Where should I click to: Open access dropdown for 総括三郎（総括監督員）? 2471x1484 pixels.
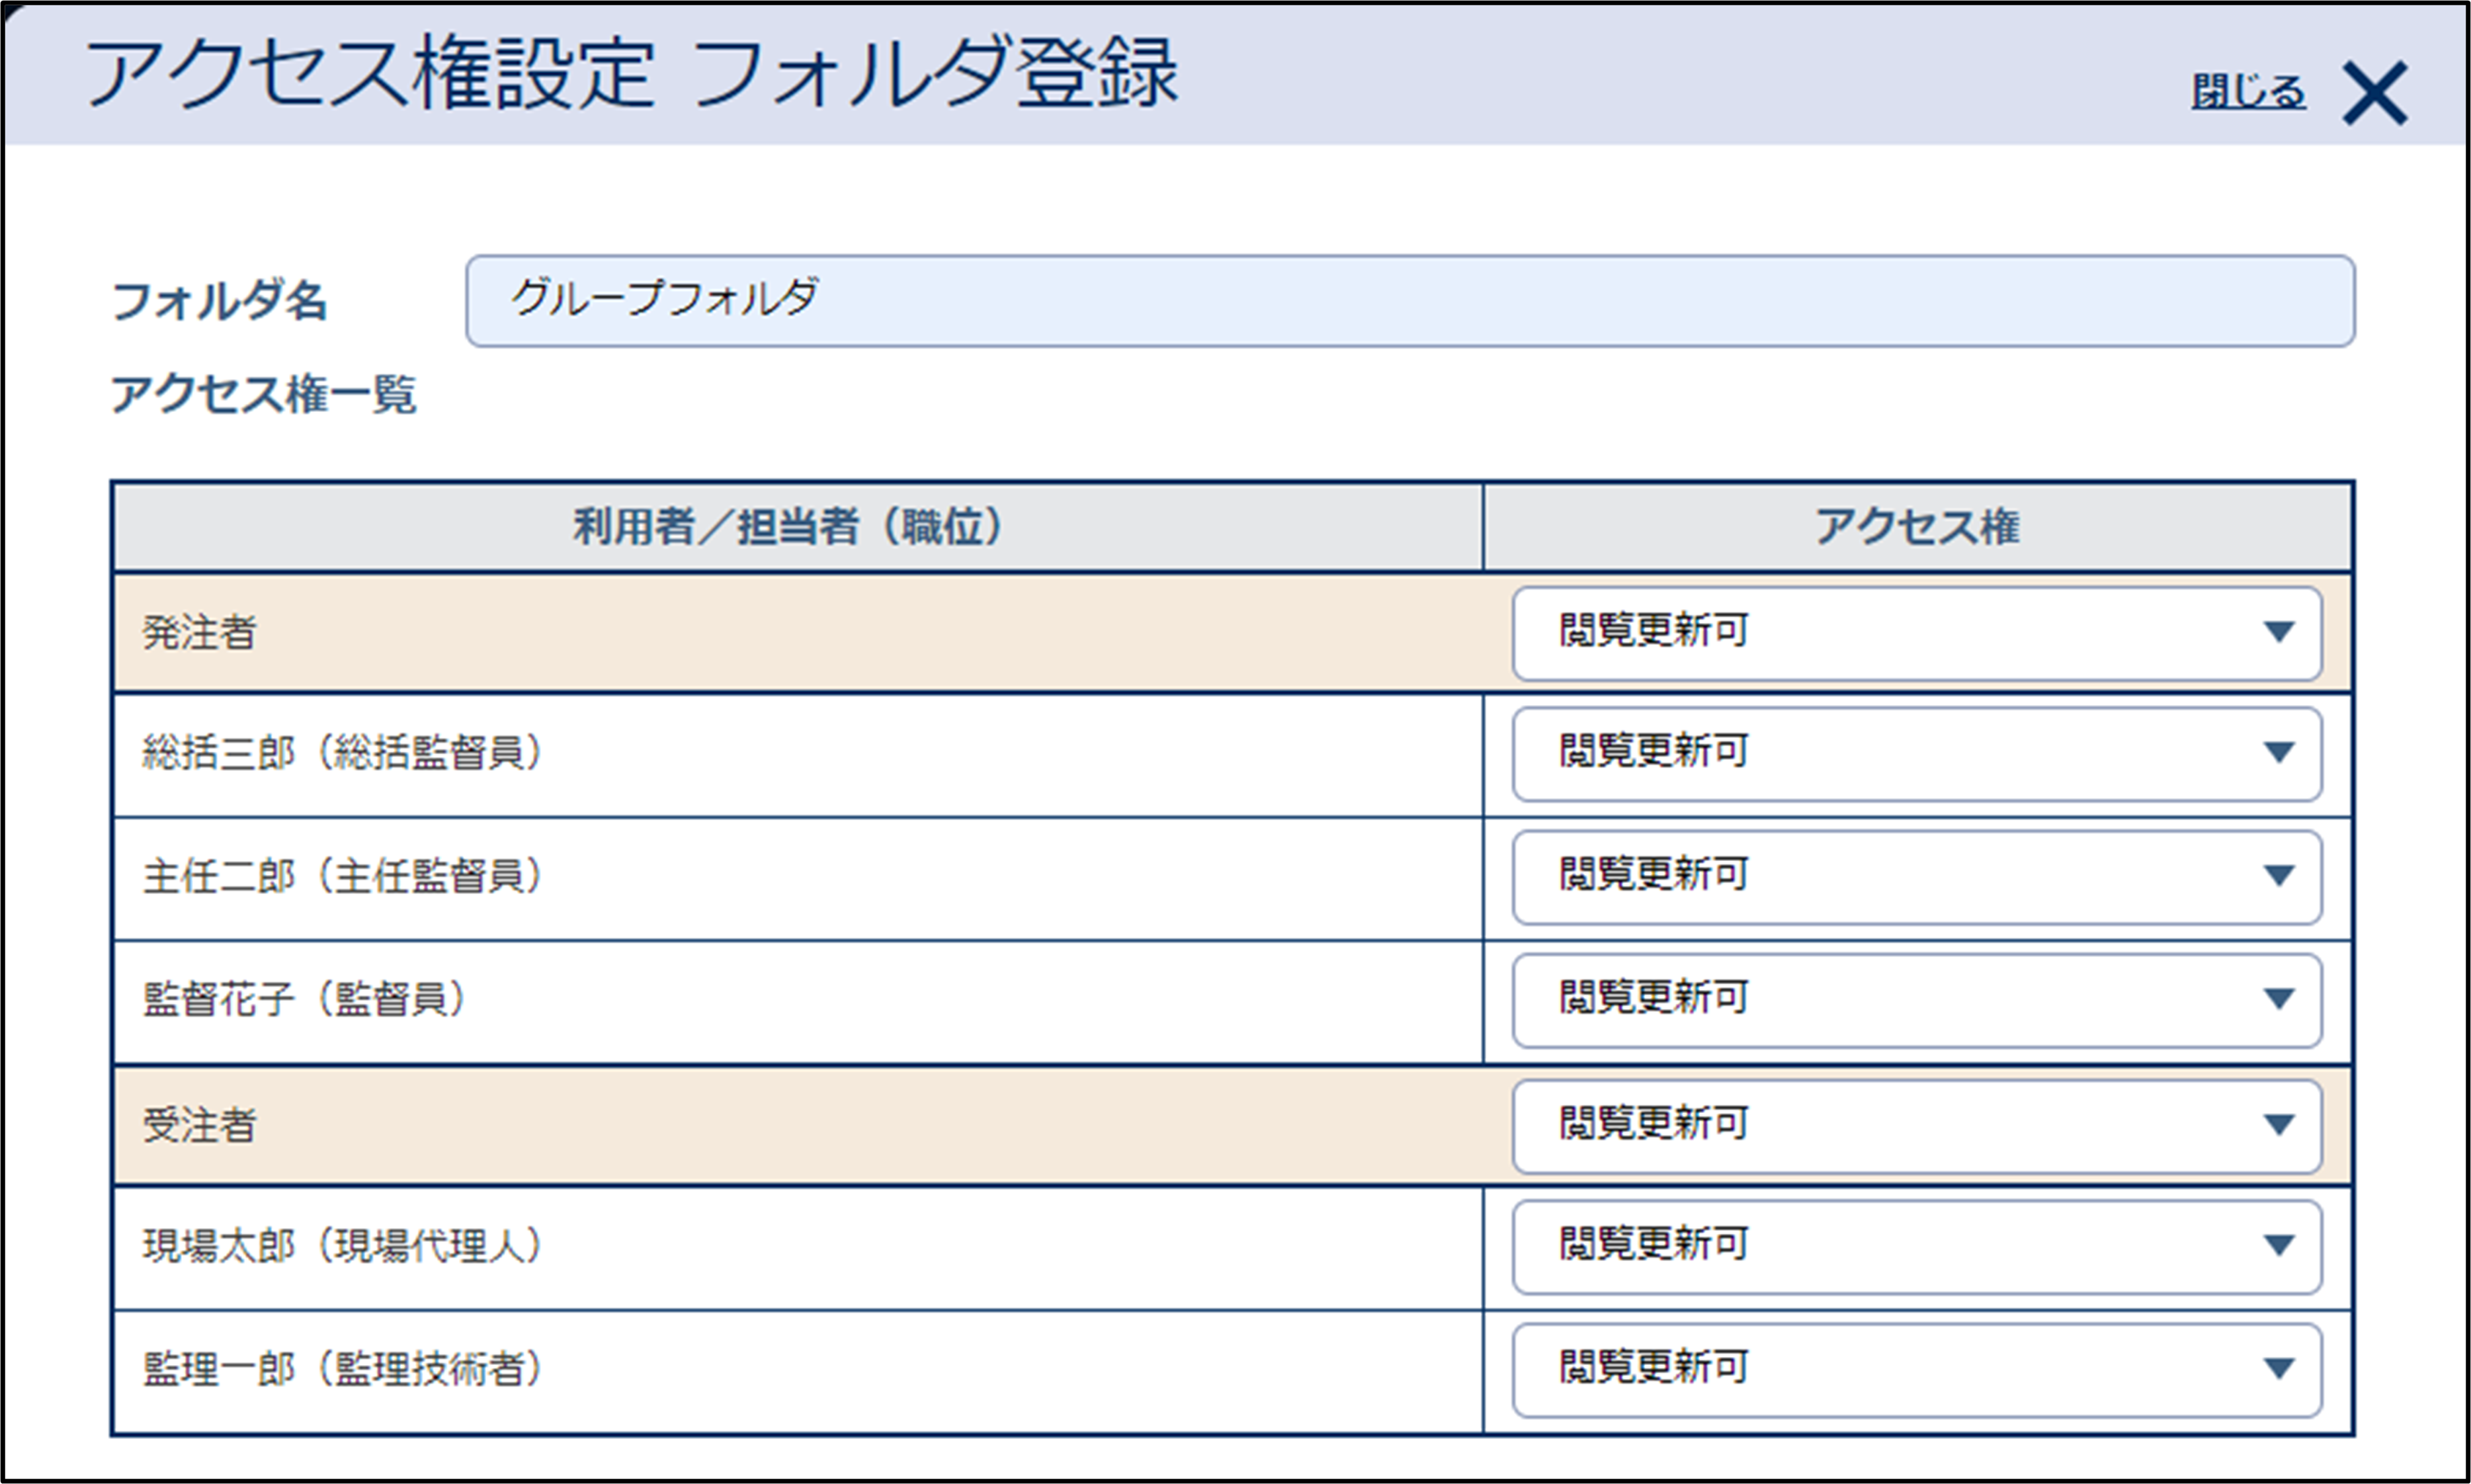(x=1916, y=754)
